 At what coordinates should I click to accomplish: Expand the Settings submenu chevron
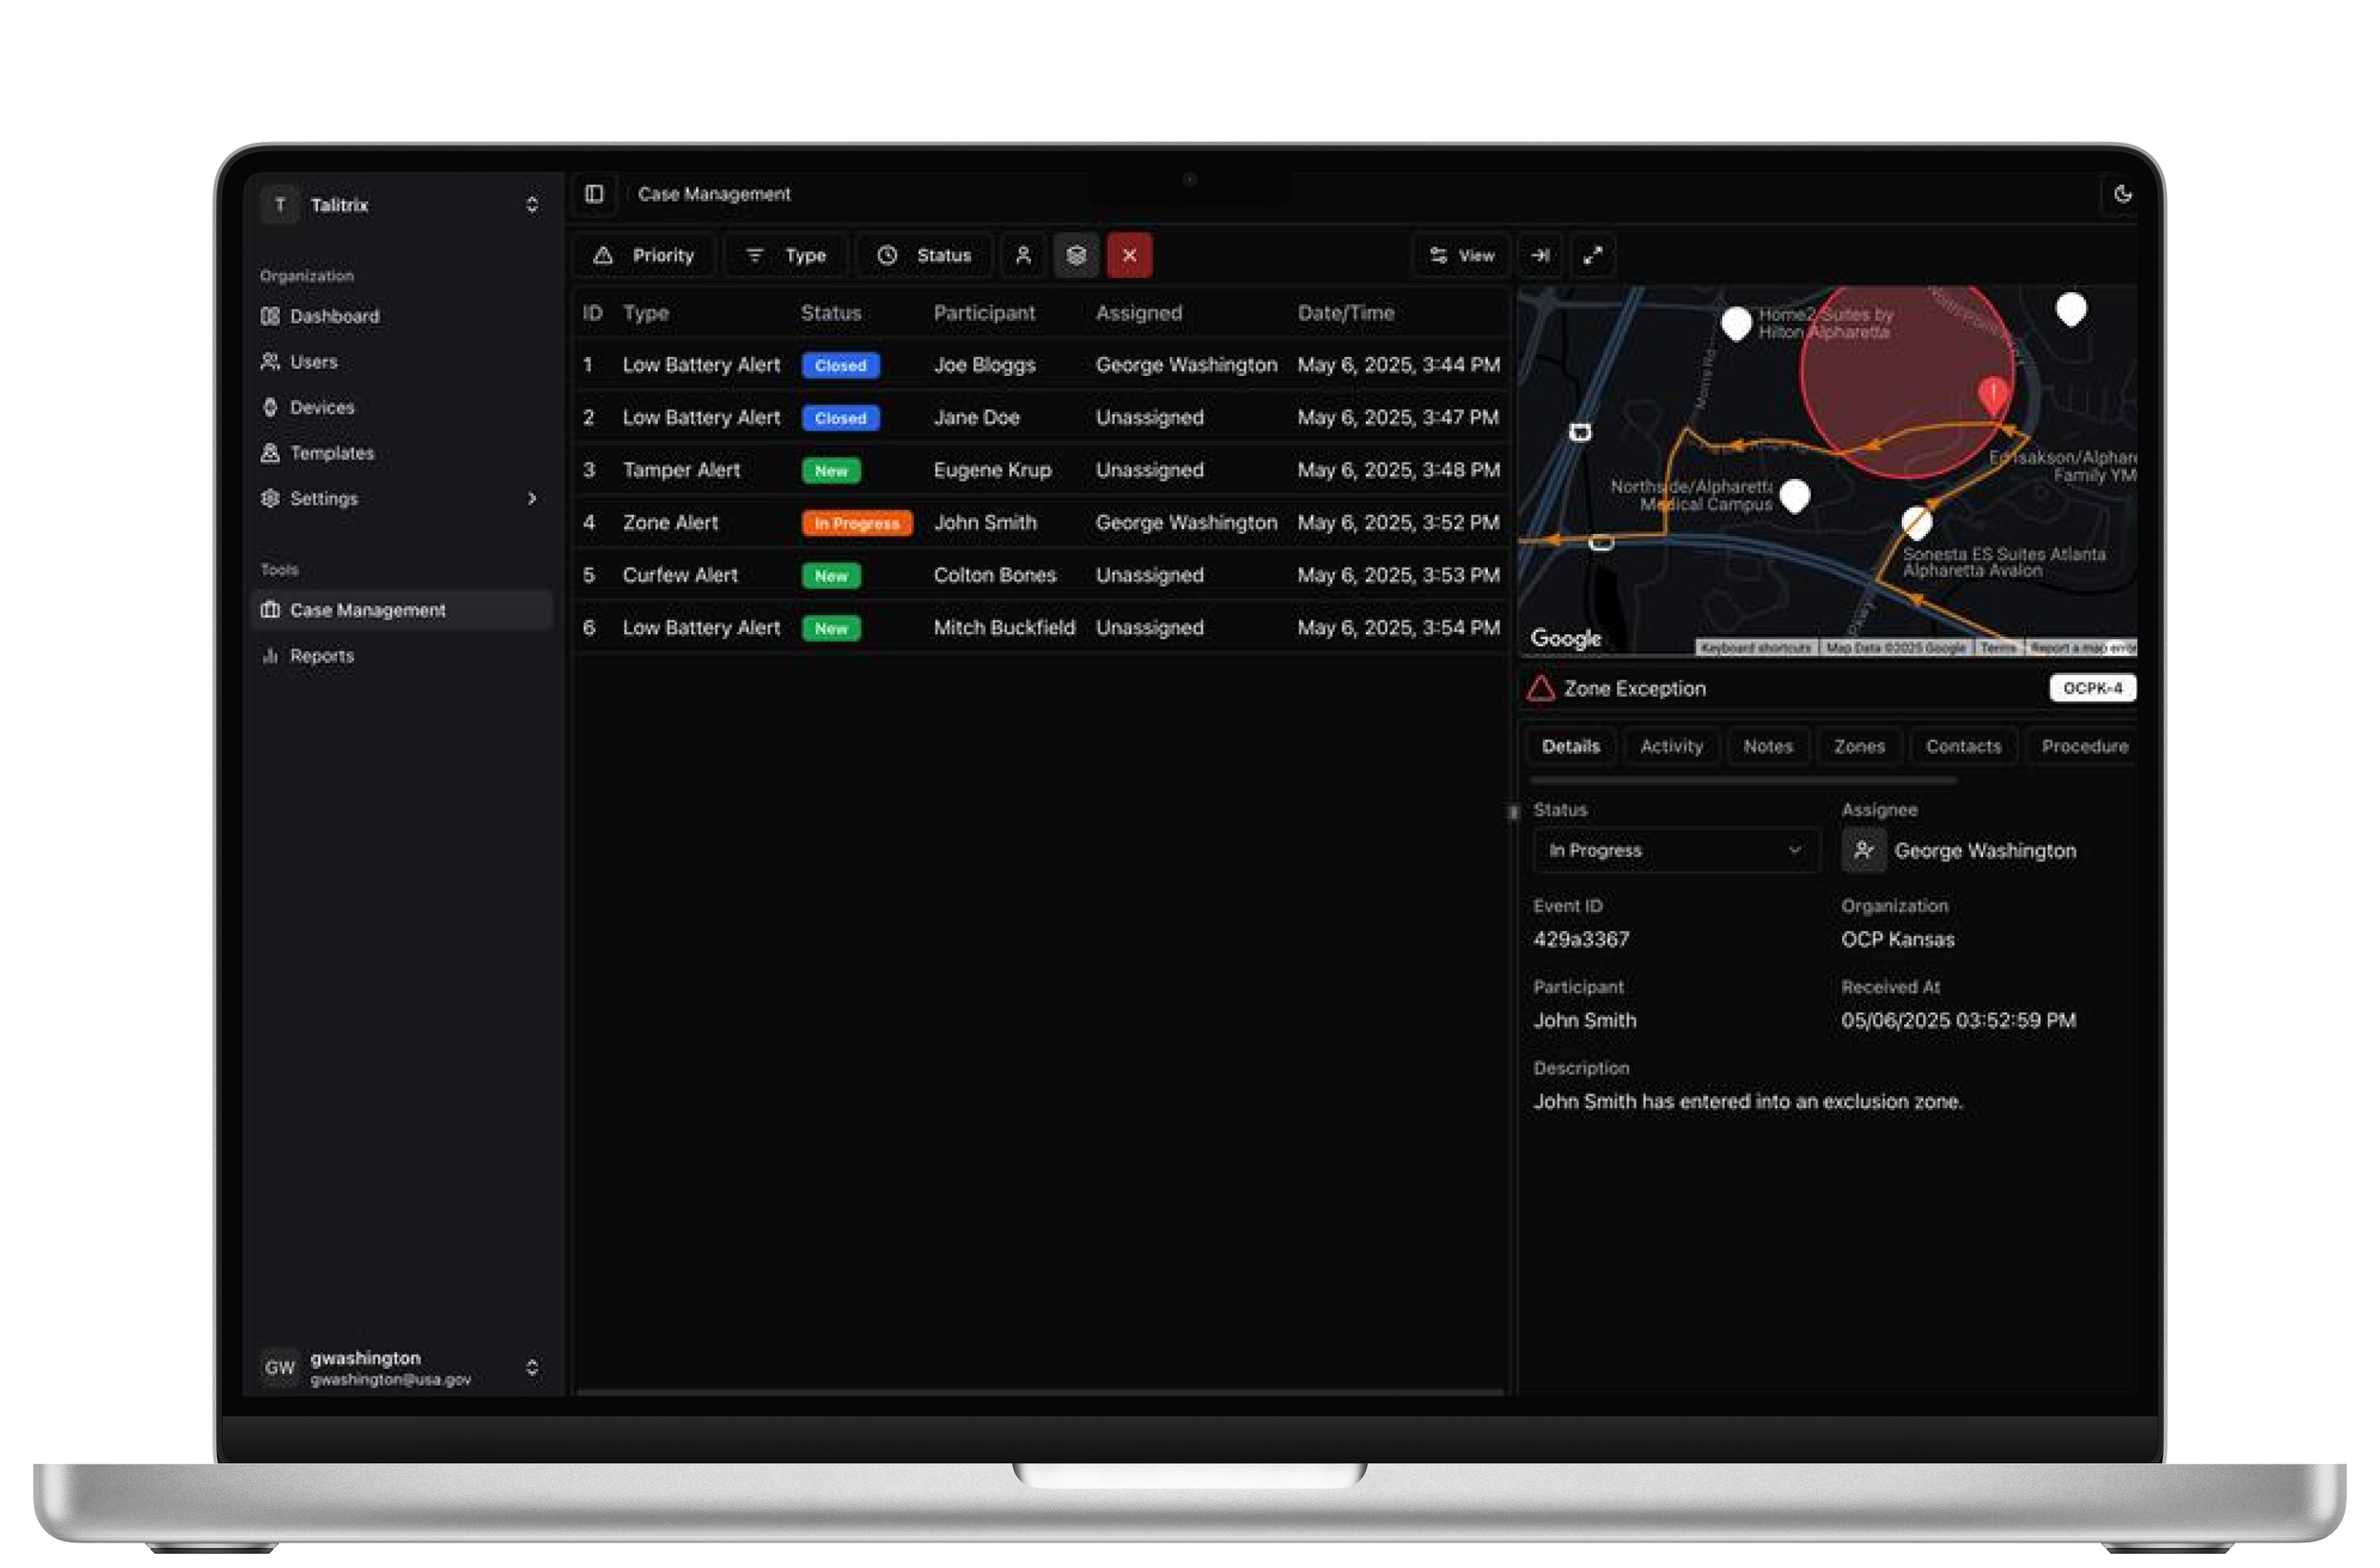tap(532, 499)
